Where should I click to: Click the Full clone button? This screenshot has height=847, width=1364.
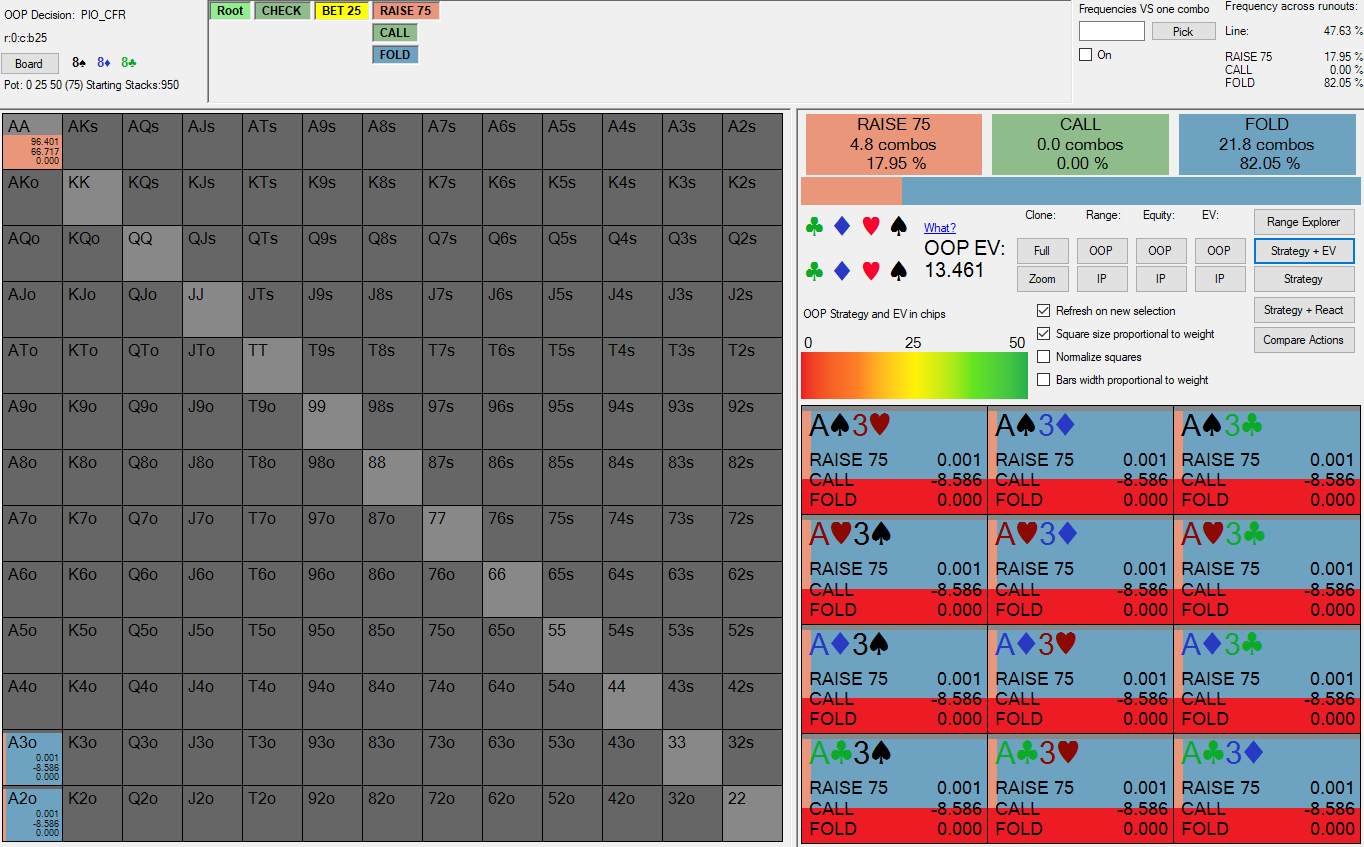point(1042,251)
